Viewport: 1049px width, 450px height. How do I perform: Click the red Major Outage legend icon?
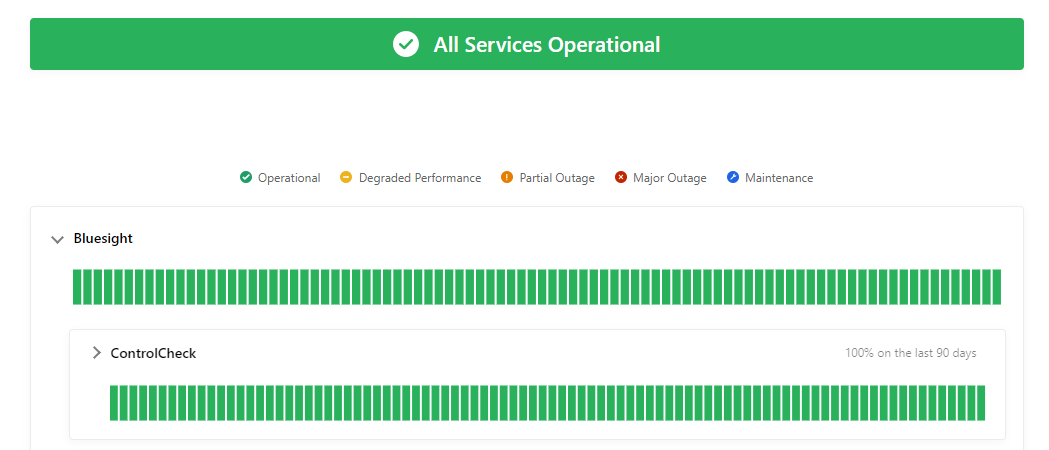621,178
